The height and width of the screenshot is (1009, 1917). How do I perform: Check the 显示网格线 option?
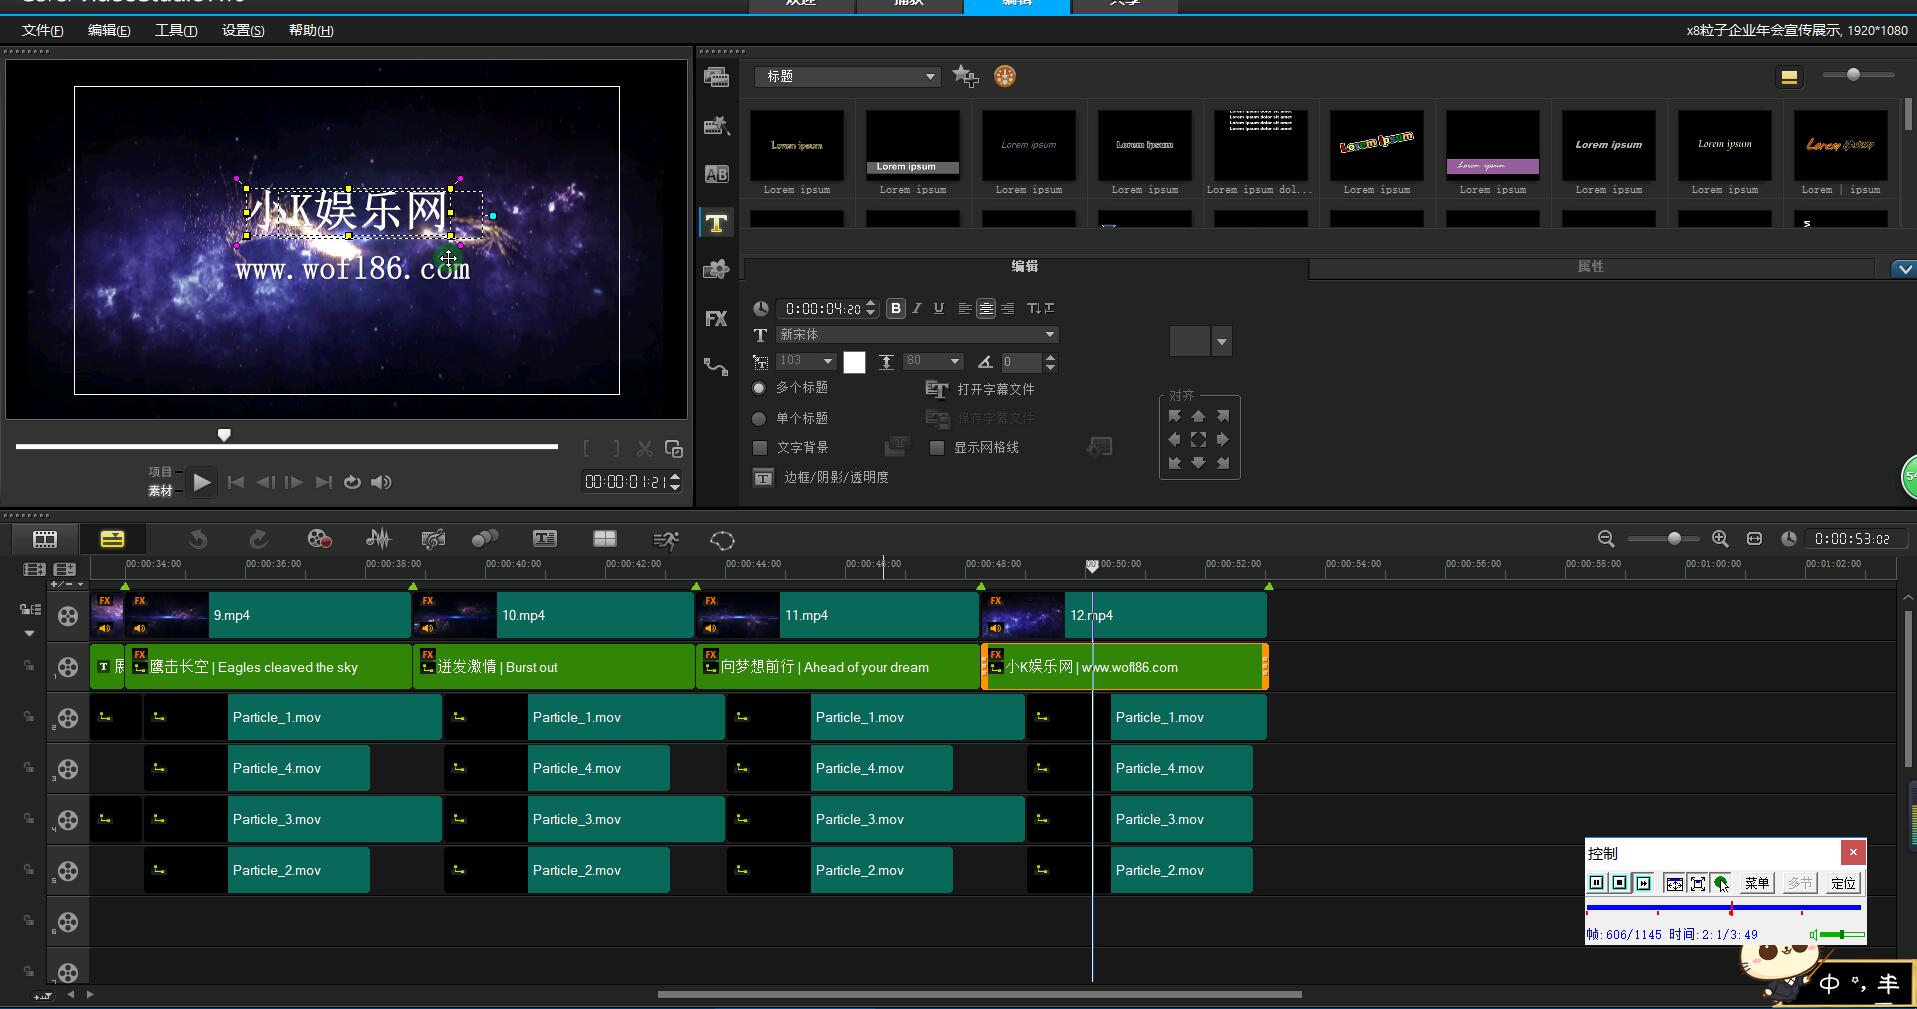pyautogui.click(x=937, y=448)
